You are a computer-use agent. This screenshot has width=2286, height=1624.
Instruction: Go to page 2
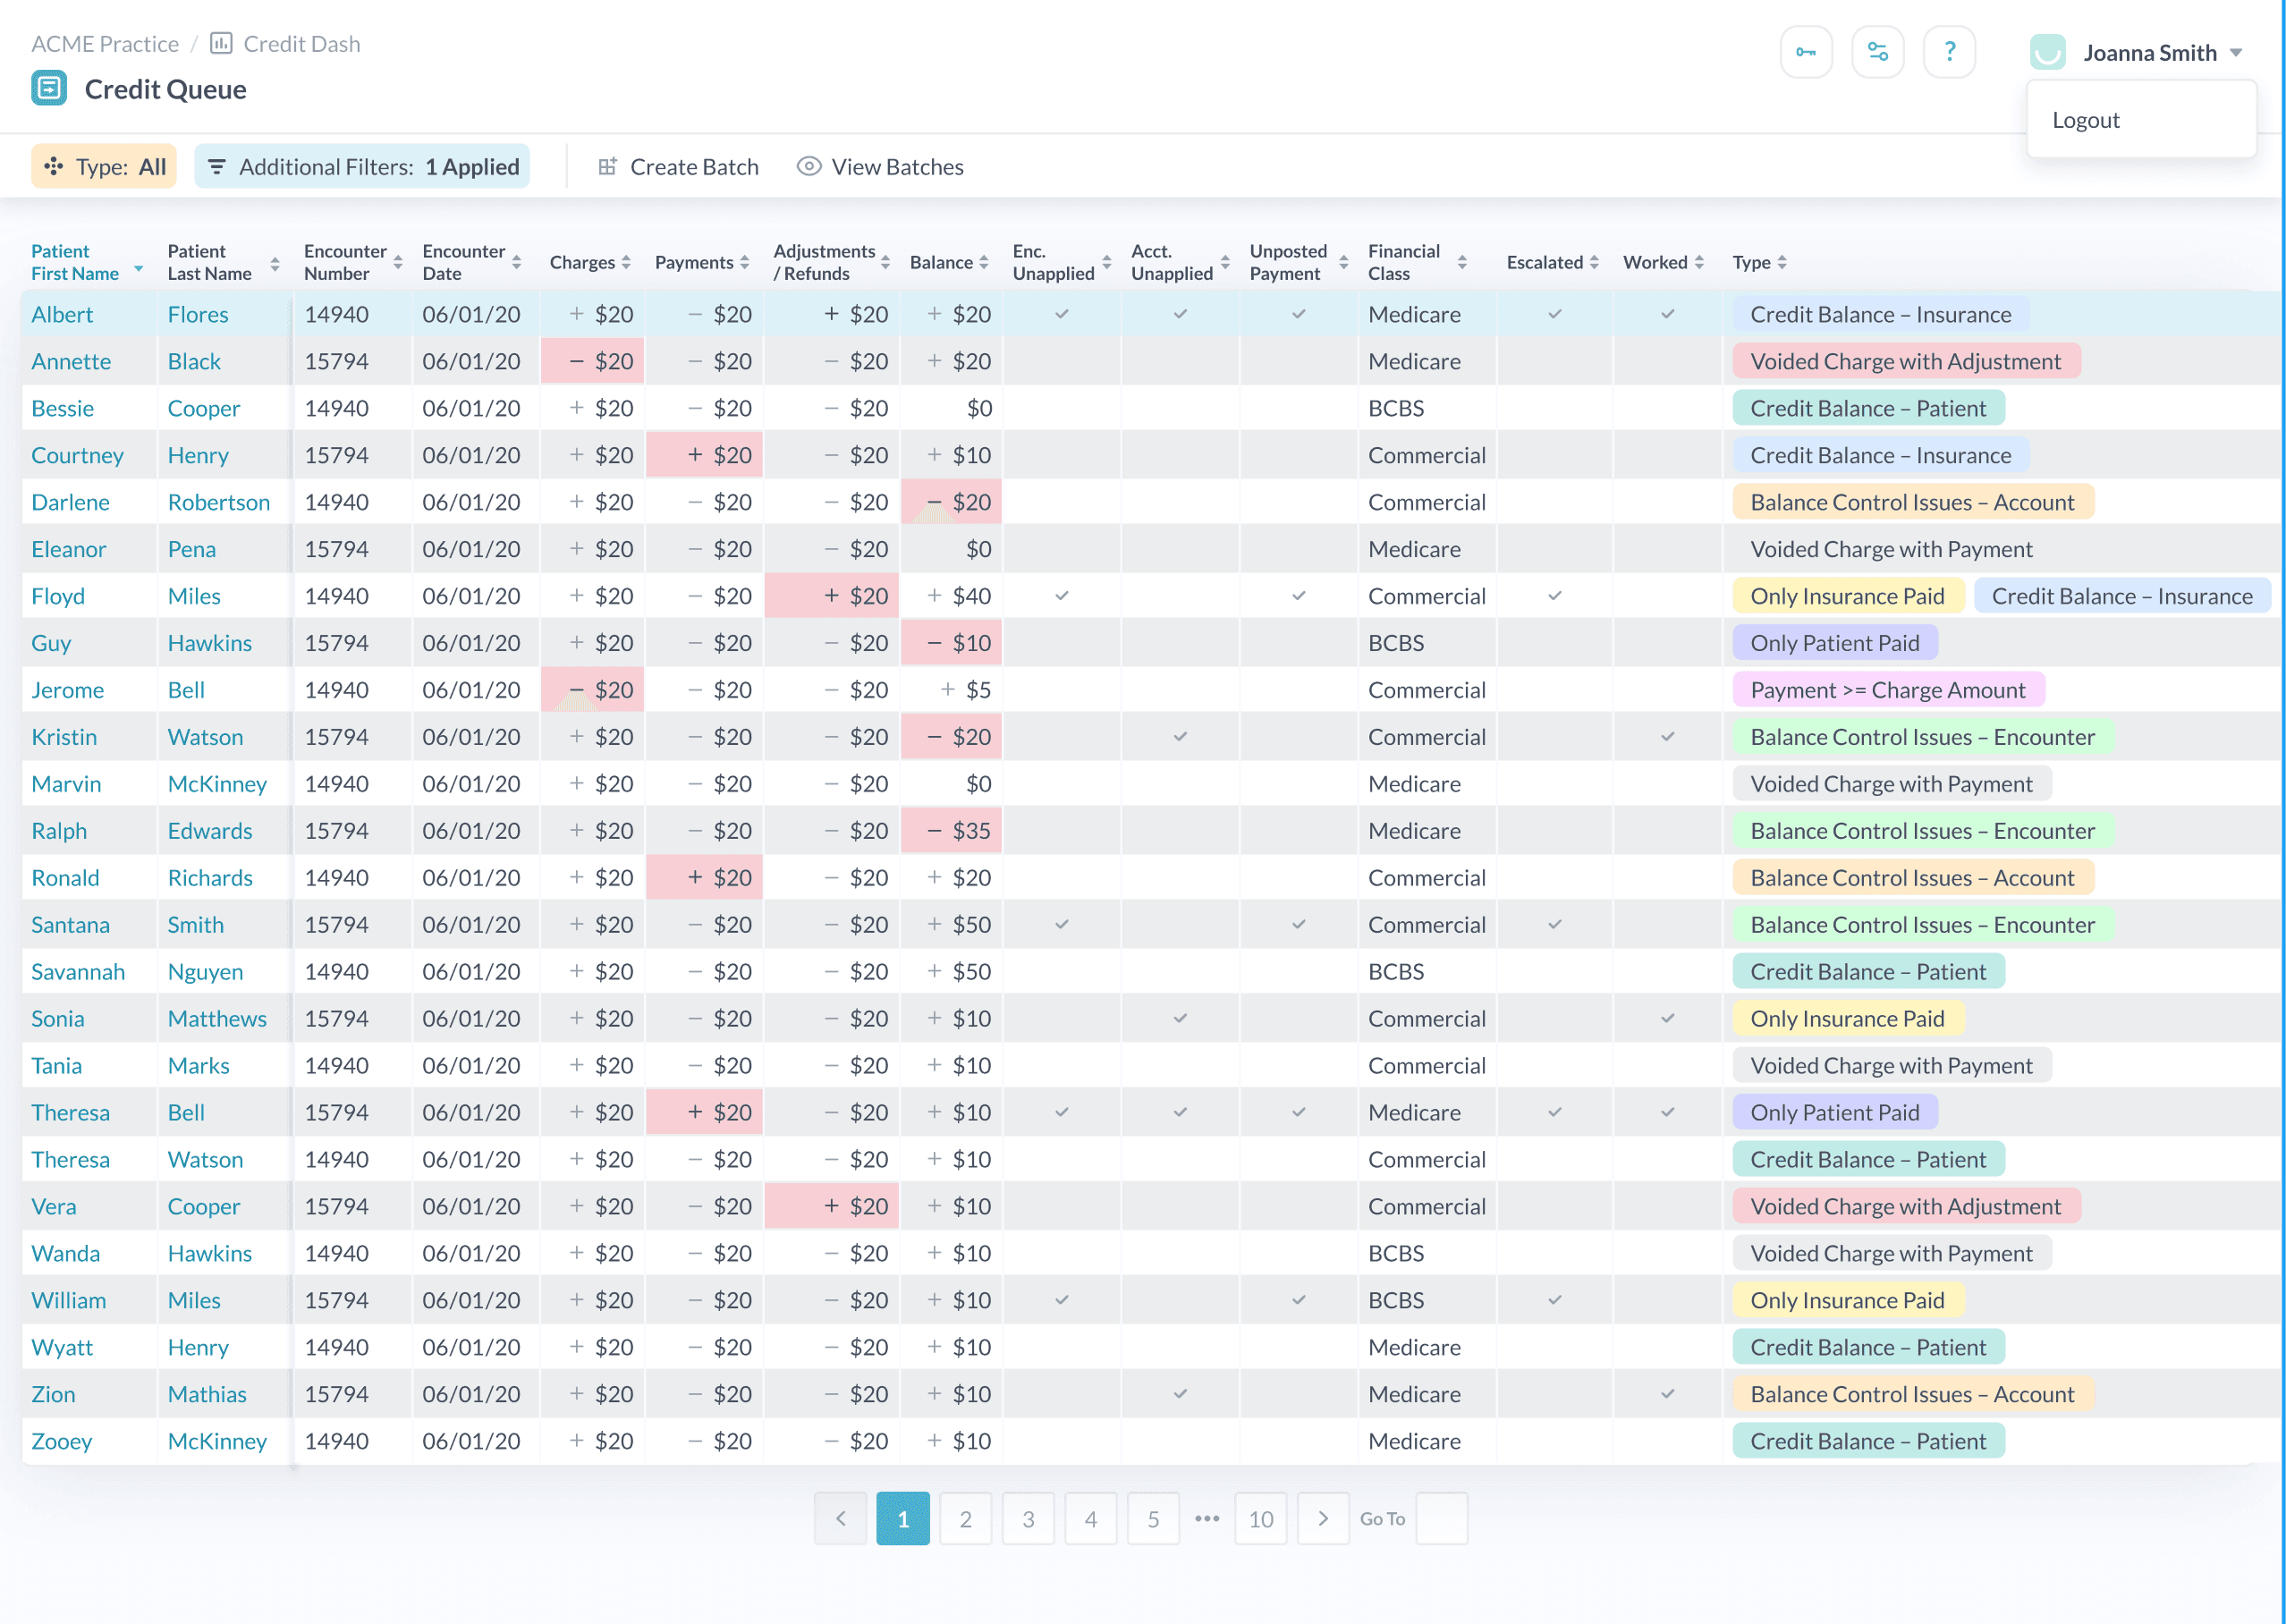[x=965, y=1518]
